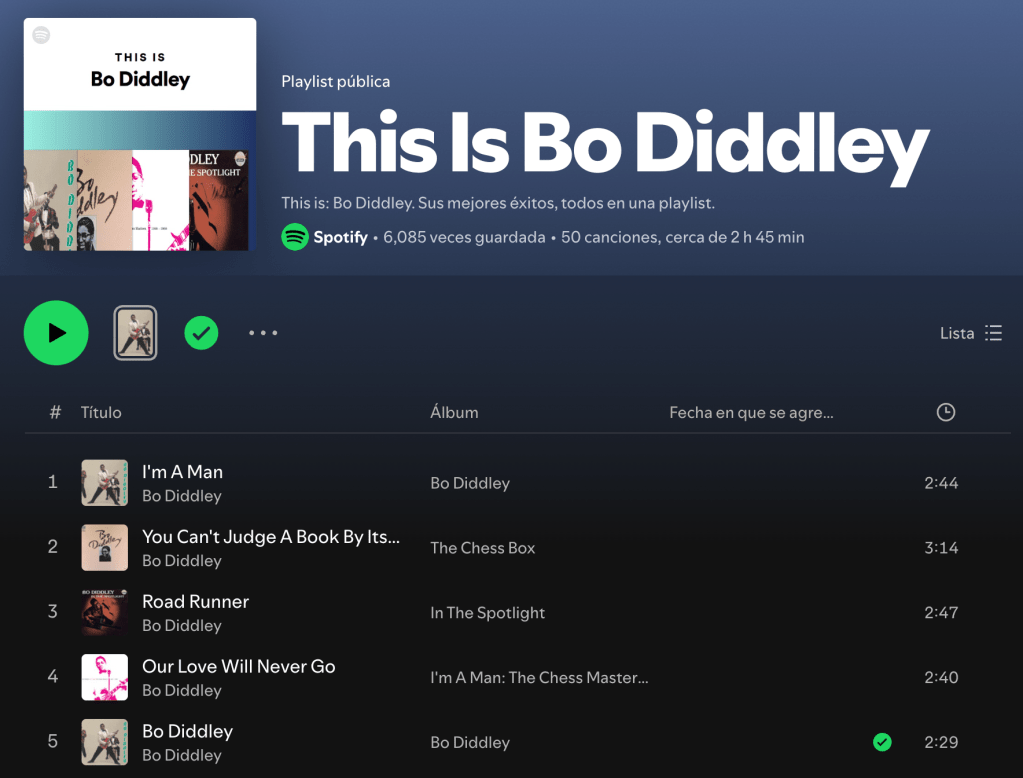Viewport: 1023px width, 778px height.
Task: Click the clock duration column icon
Action: pos(945,412)
